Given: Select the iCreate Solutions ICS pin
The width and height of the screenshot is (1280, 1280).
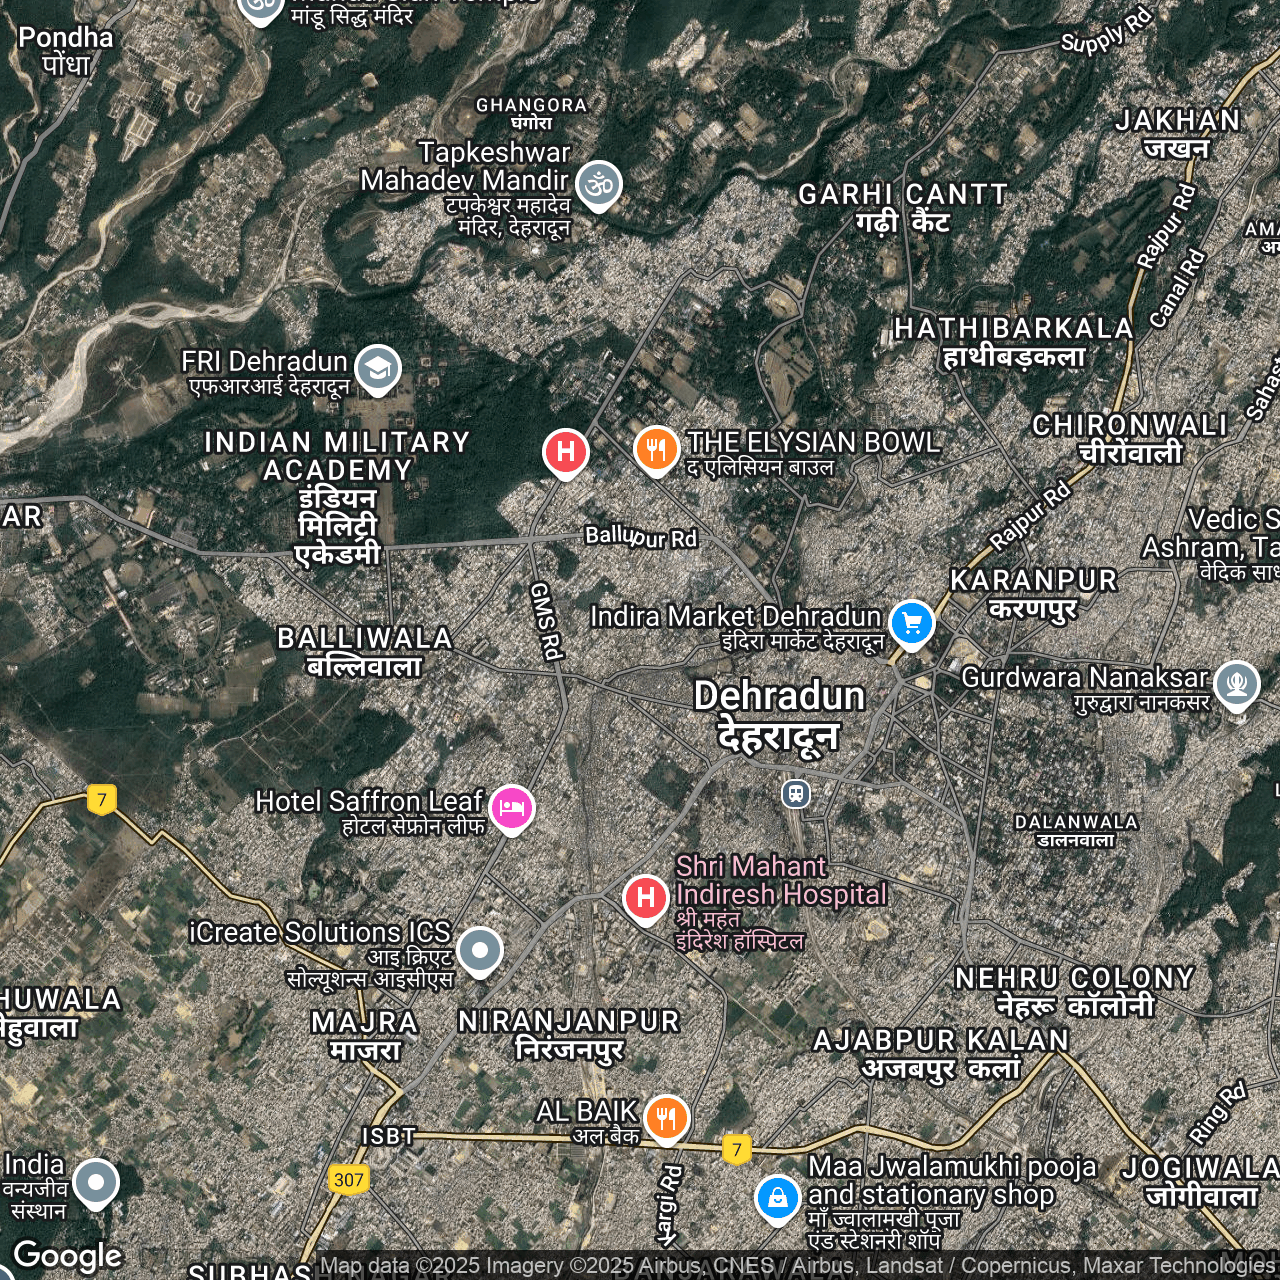Looking at the screenshot, I should [x=479, y=949].
